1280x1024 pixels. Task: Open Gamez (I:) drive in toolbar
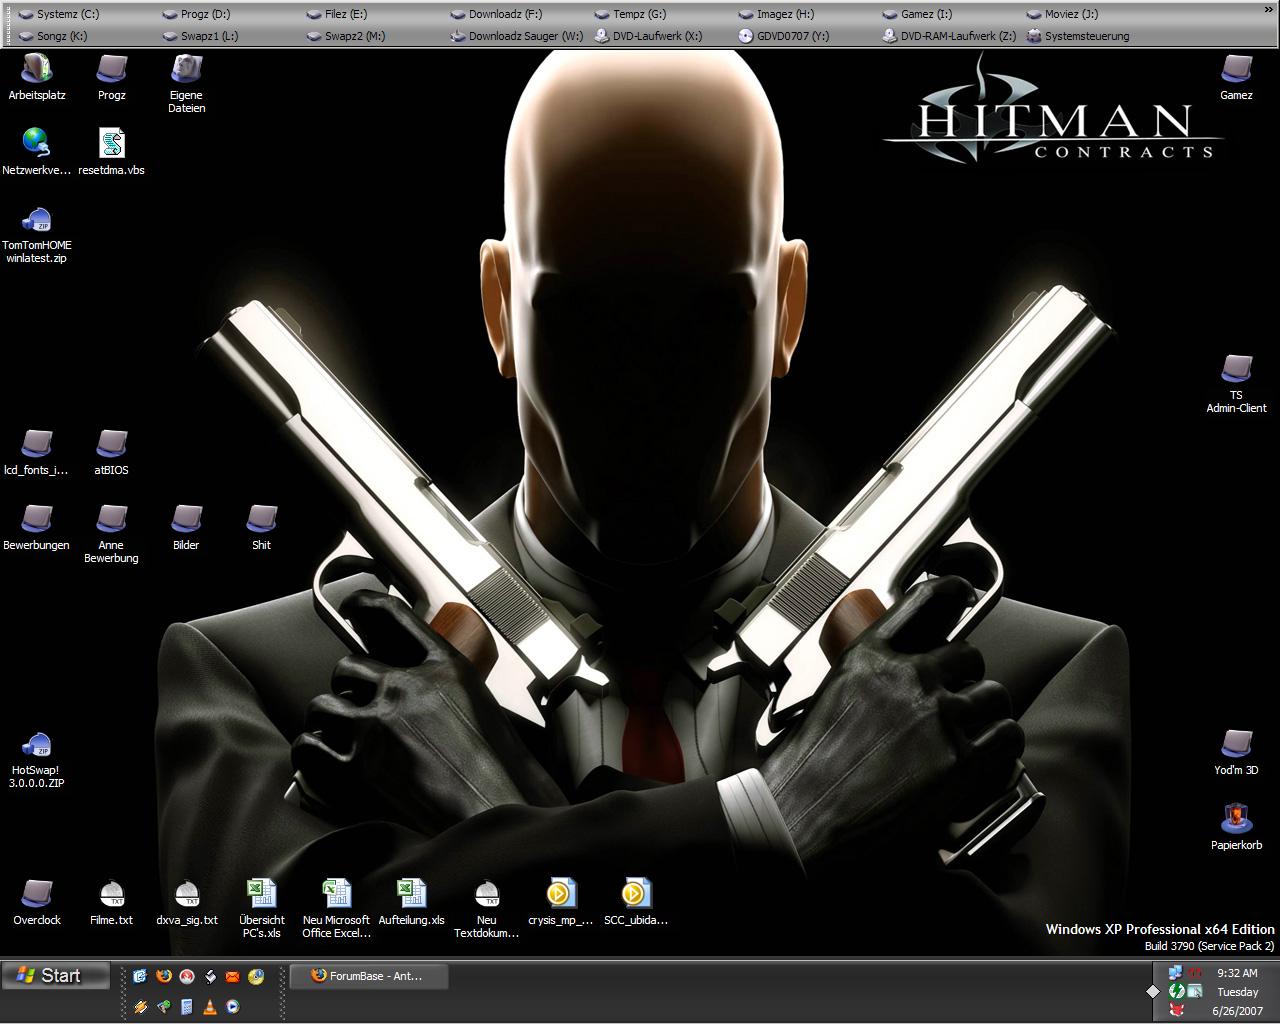coord(918,14)
